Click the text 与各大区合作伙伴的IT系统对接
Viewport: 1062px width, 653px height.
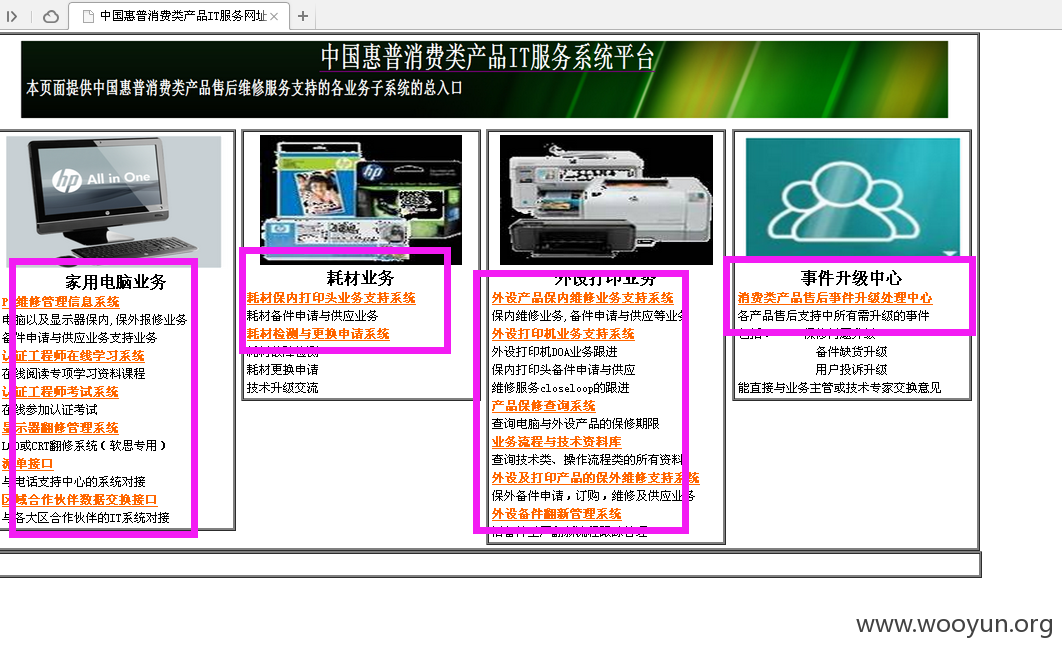(x=85, y=518)
